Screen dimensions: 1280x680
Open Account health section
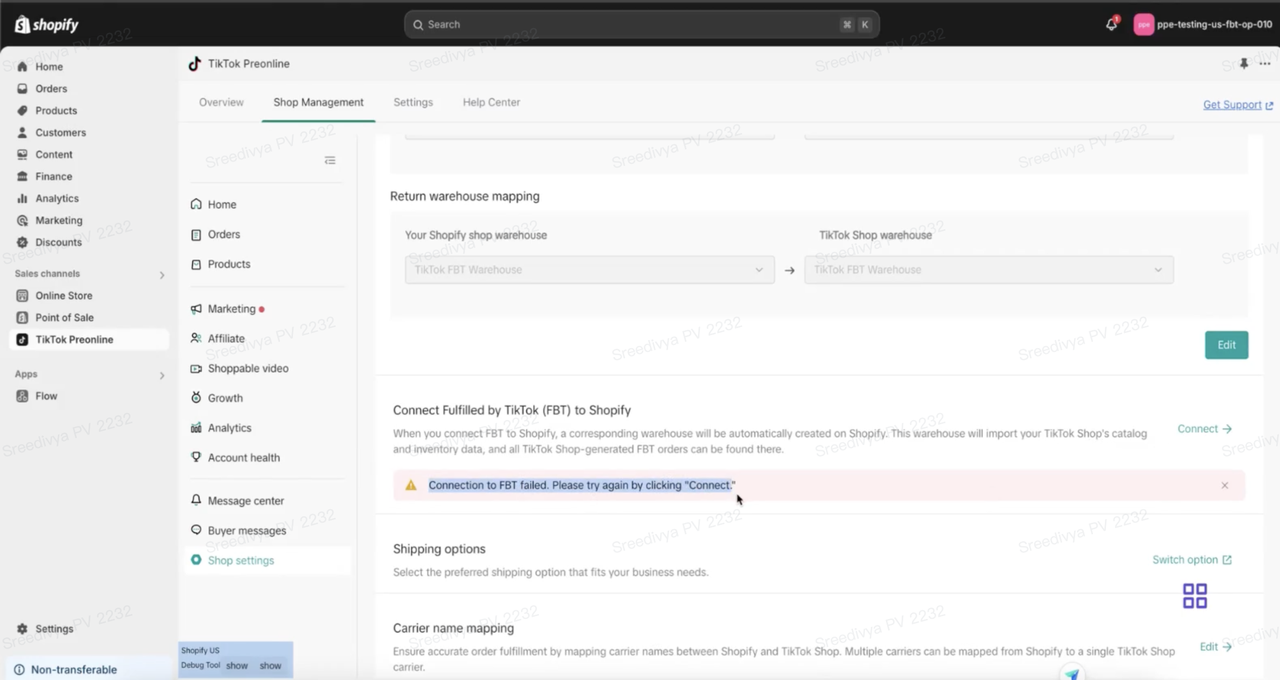243,457
